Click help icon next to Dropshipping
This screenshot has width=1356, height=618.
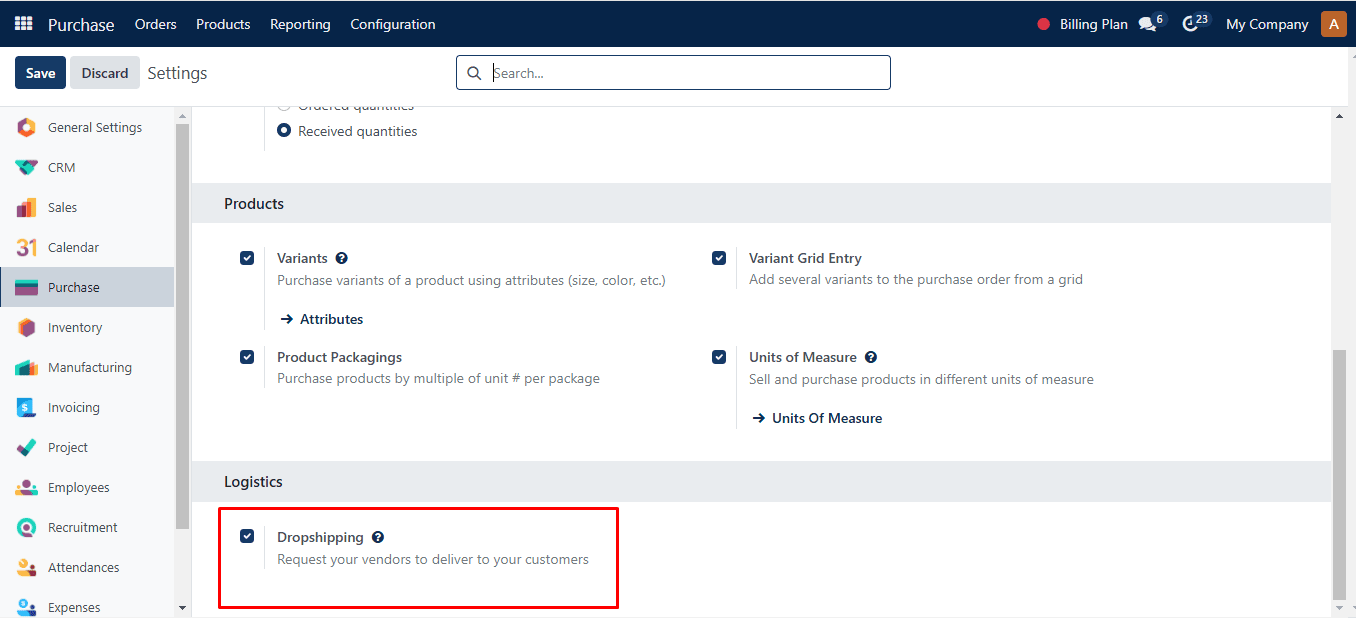(378, 537)
